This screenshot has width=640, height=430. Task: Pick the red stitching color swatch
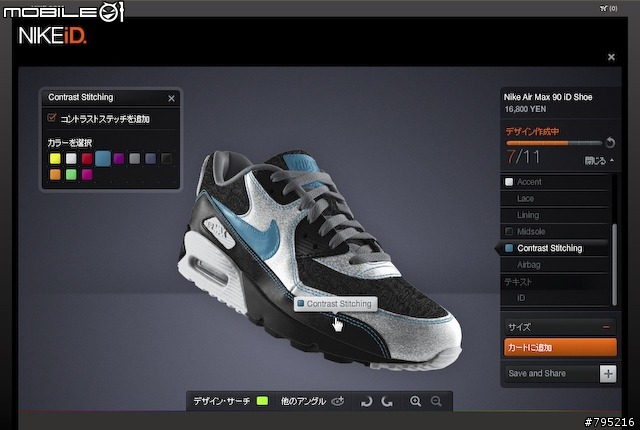tap(87, 158)
